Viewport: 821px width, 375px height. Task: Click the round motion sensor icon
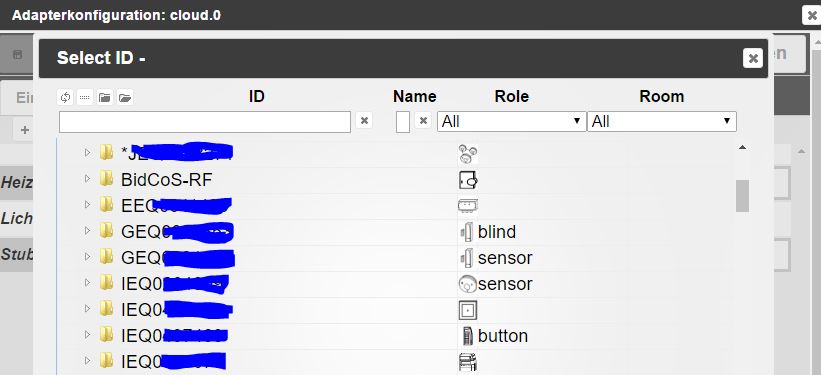pyautogui.click(x=467, y=284)
